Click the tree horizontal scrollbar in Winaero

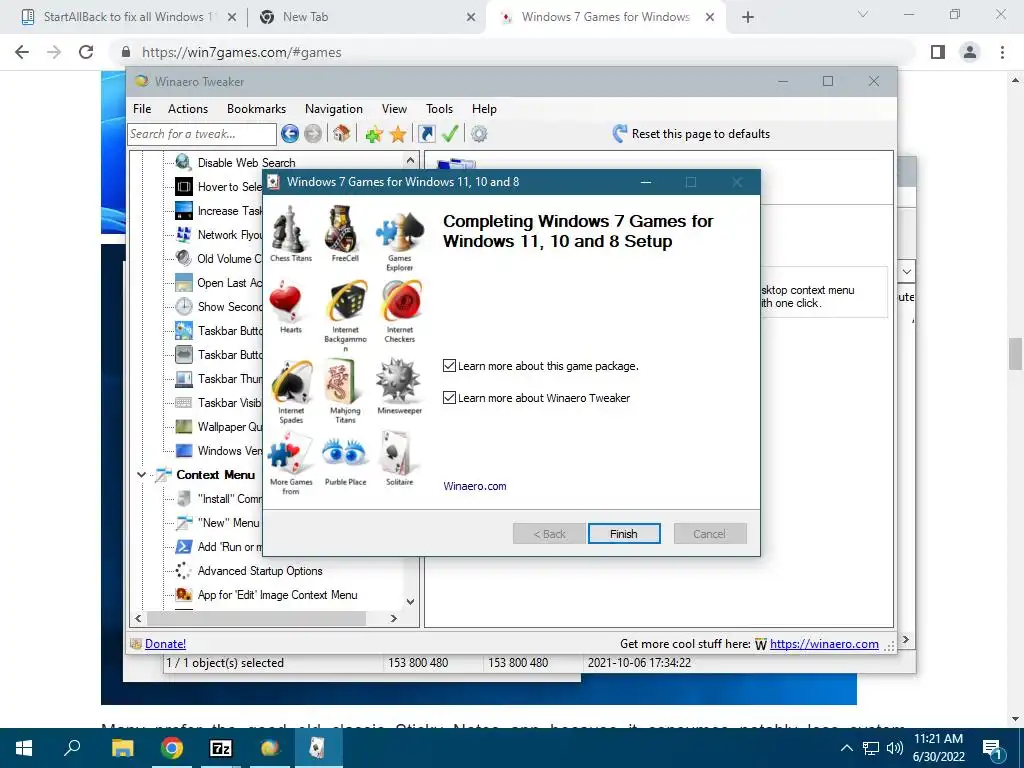coord(256,618)
